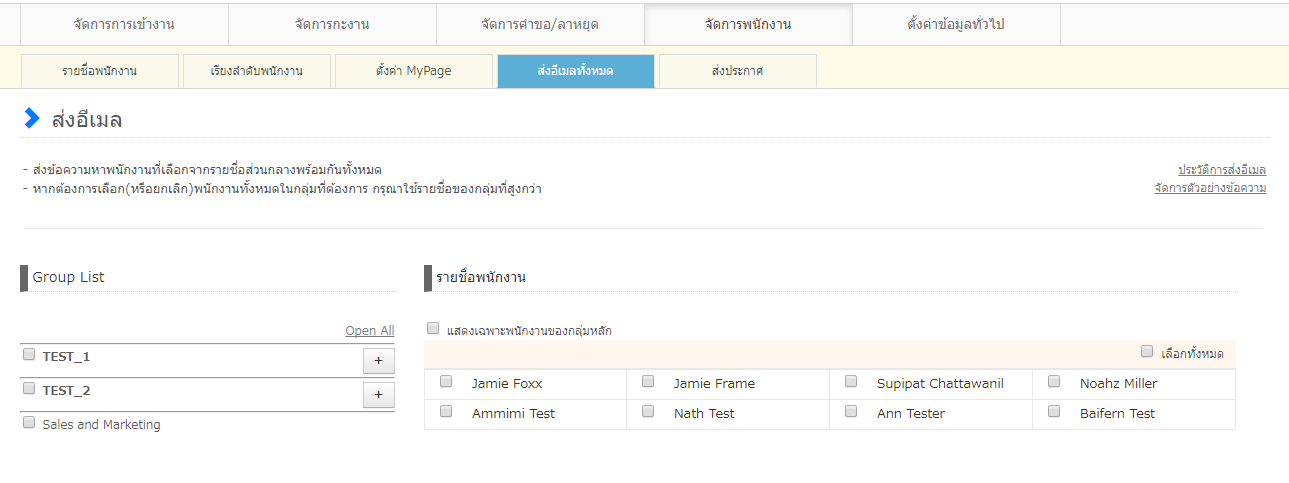Expand the TEST_2 group with plus button
Viewport: 1289px width, 483px height.
coord(378,395)
